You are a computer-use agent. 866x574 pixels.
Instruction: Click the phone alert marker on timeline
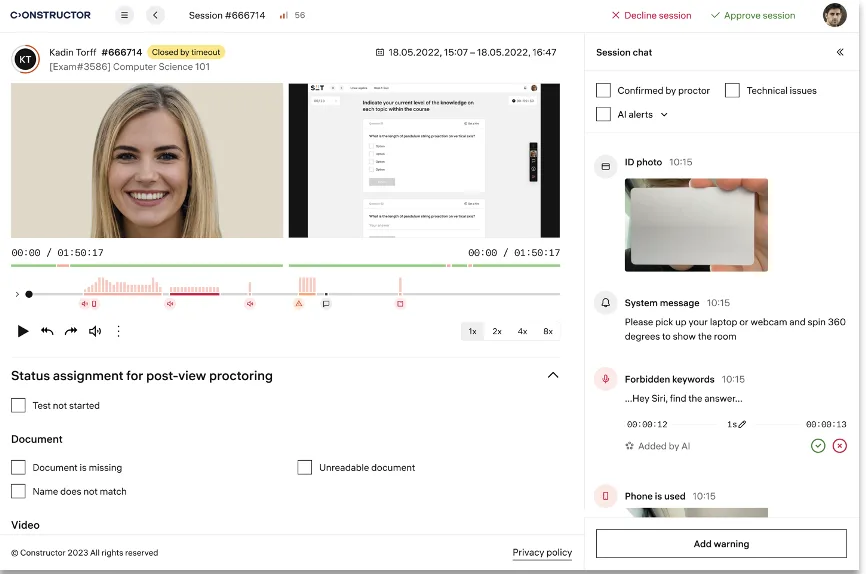coord(94,304)
